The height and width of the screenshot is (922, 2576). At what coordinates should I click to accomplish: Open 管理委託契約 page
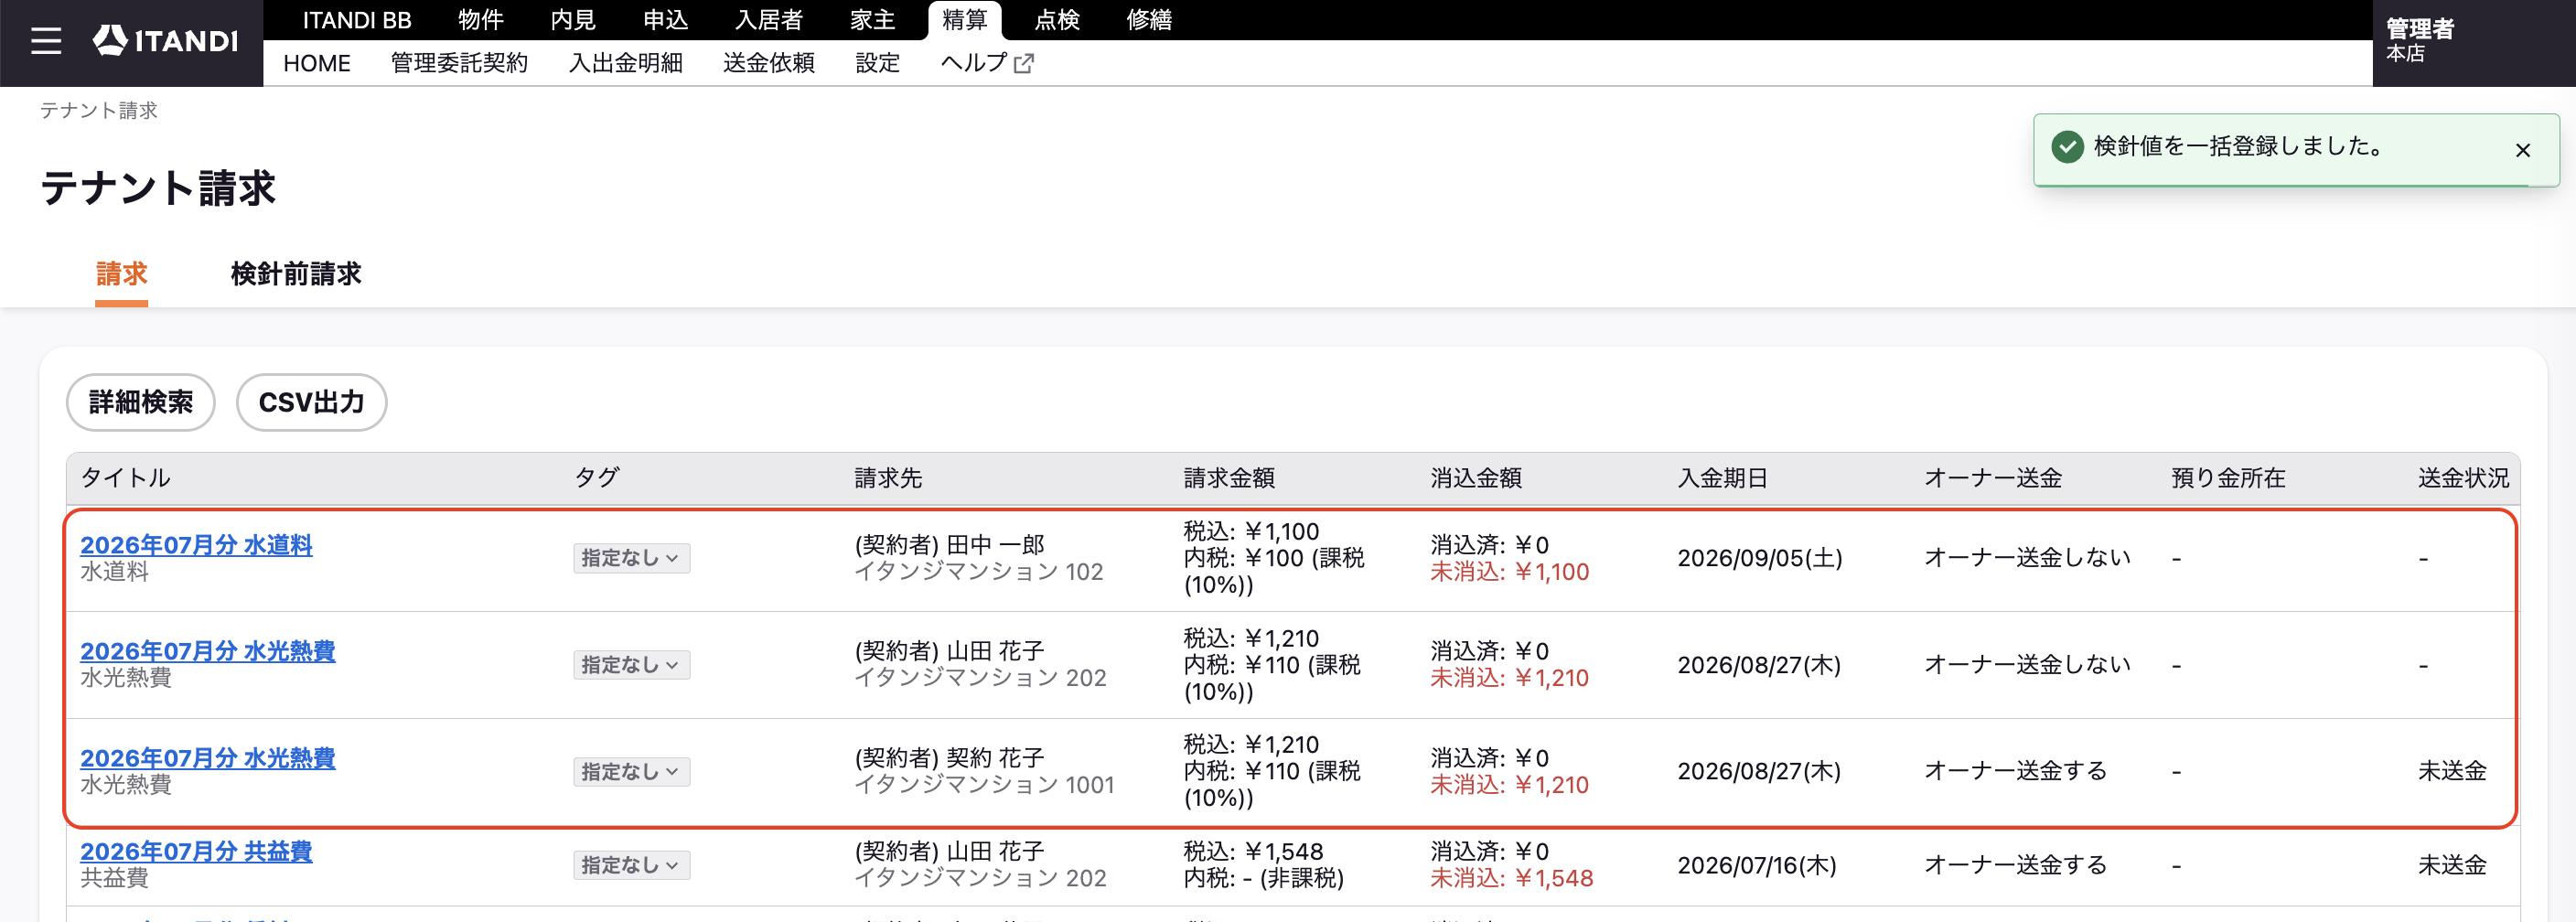(459, 63)
